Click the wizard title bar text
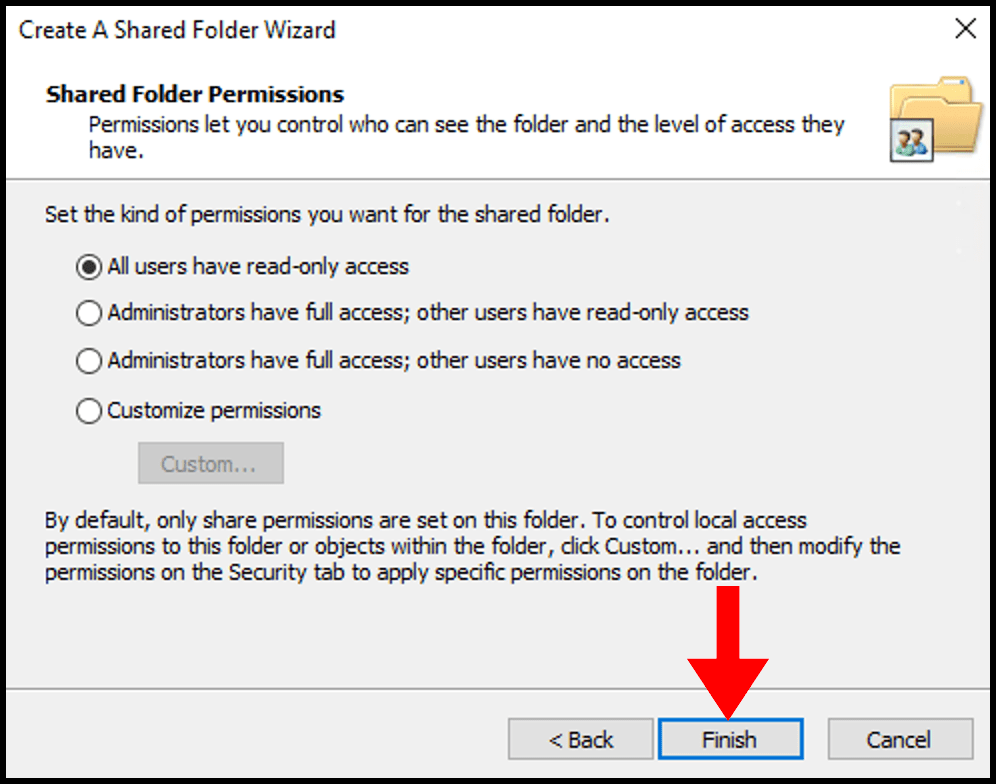 click(x=176, y=30)
